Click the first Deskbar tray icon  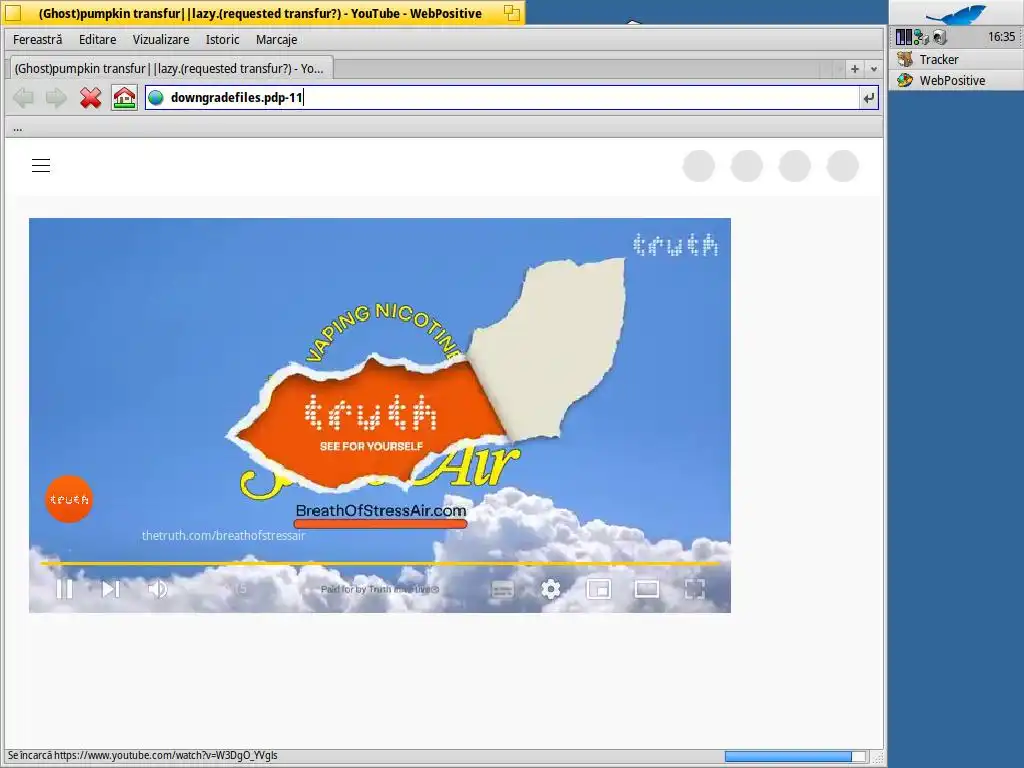point(904,37)
